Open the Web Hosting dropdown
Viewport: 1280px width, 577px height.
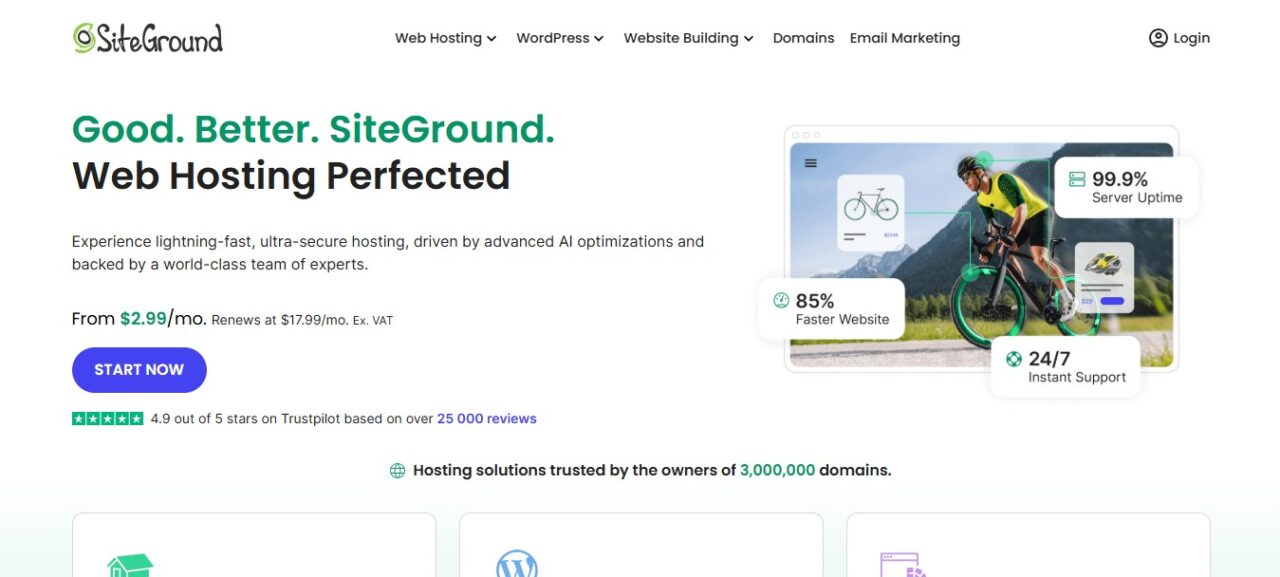click(445, 38)
